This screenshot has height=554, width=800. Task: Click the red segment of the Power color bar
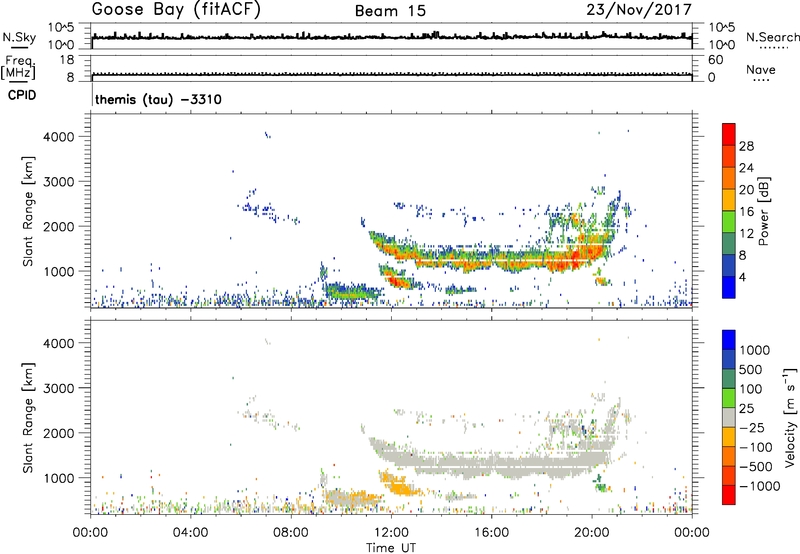[x=729, y=135]
